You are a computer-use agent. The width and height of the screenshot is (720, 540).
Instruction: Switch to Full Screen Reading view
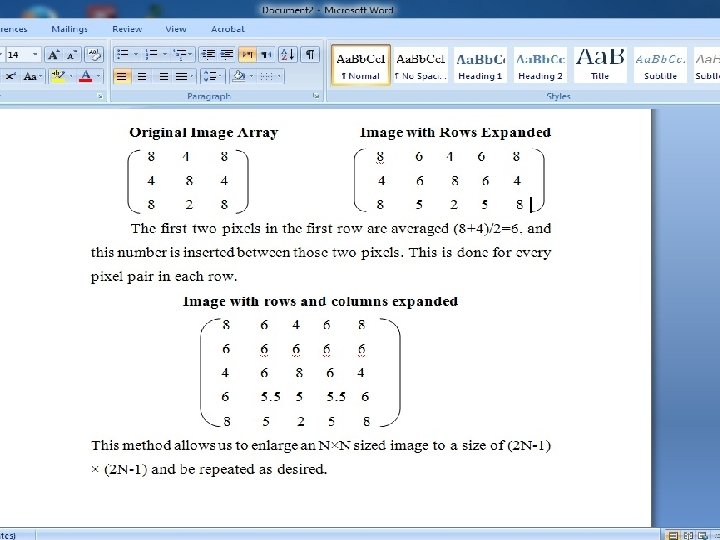pyautogui.click(x=688, y=535)
